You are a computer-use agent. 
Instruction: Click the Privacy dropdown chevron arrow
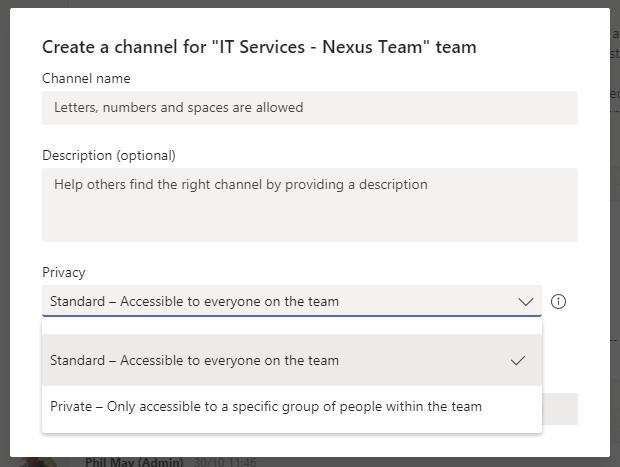pyautogui.click(x=526, y=302)
